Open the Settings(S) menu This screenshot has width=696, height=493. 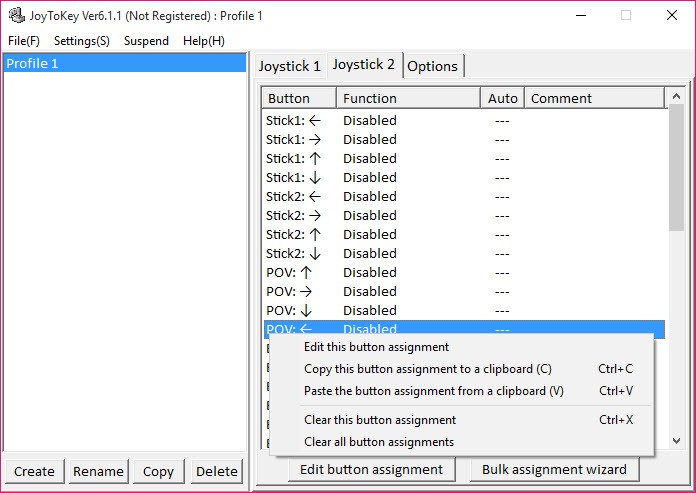point(82,41)
